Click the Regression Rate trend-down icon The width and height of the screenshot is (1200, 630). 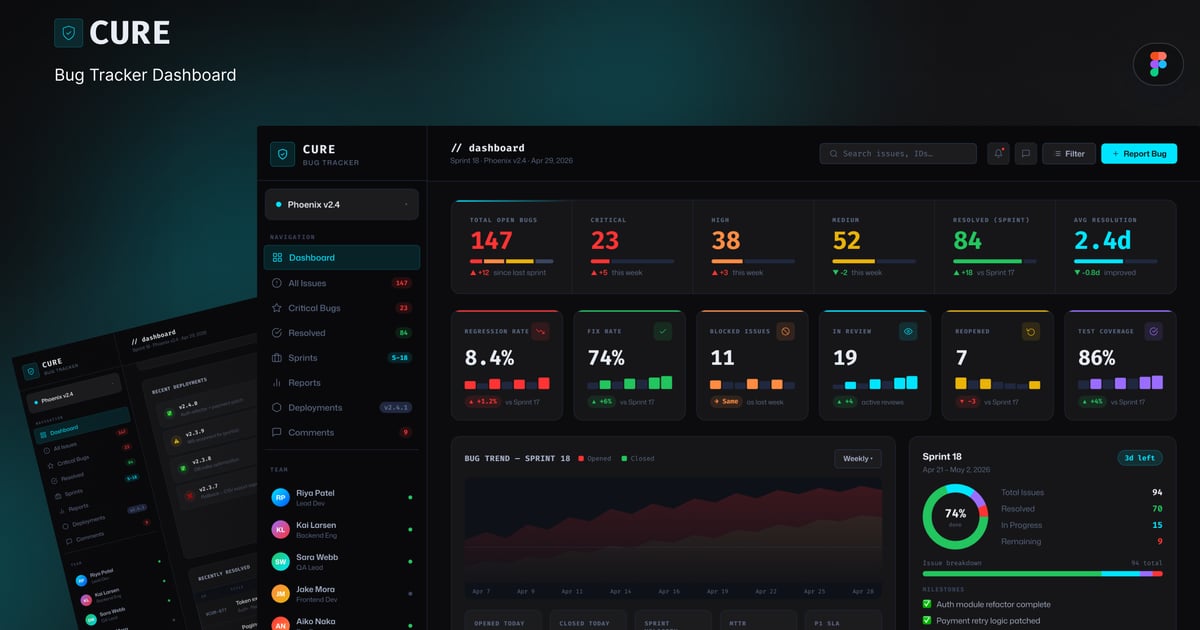(541, 331)
